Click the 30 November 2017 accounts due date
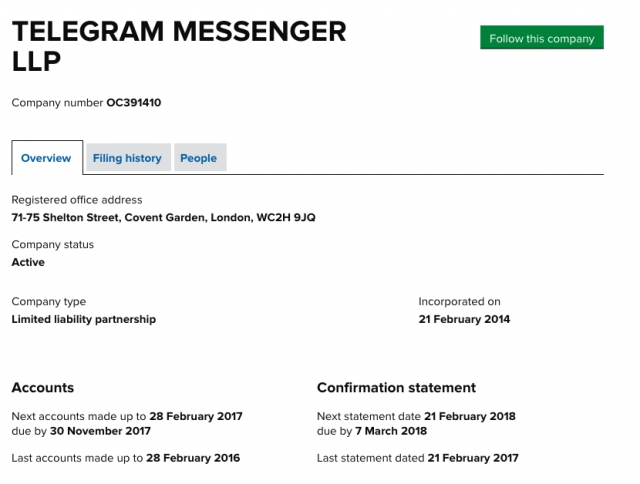The image size is (640, 484). [x=100, y=431]
